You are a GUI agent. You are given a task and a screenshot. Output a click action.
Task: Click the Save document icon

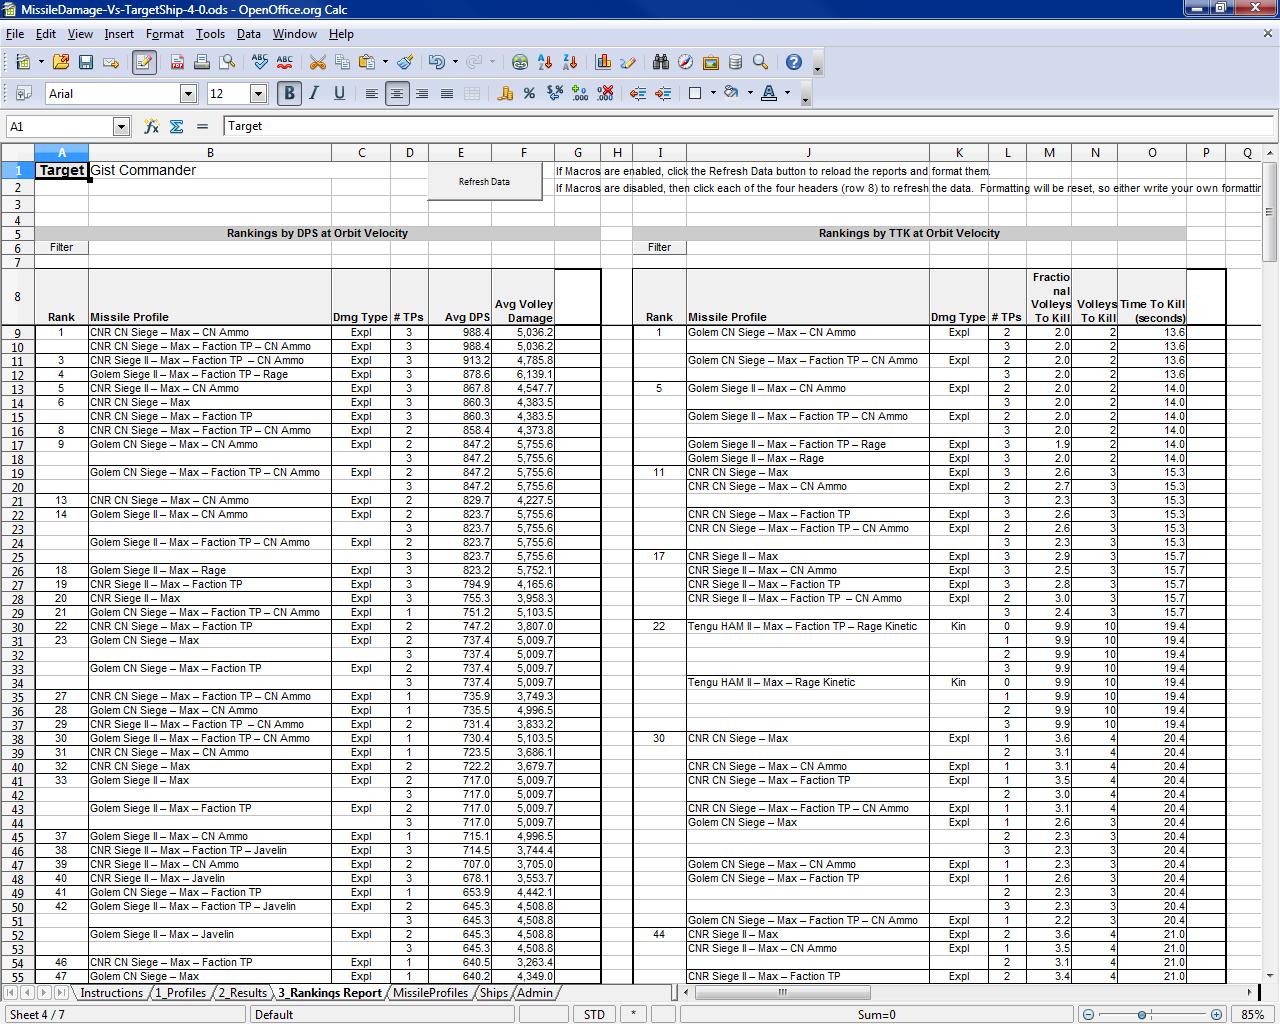click(x=86, y=62)
